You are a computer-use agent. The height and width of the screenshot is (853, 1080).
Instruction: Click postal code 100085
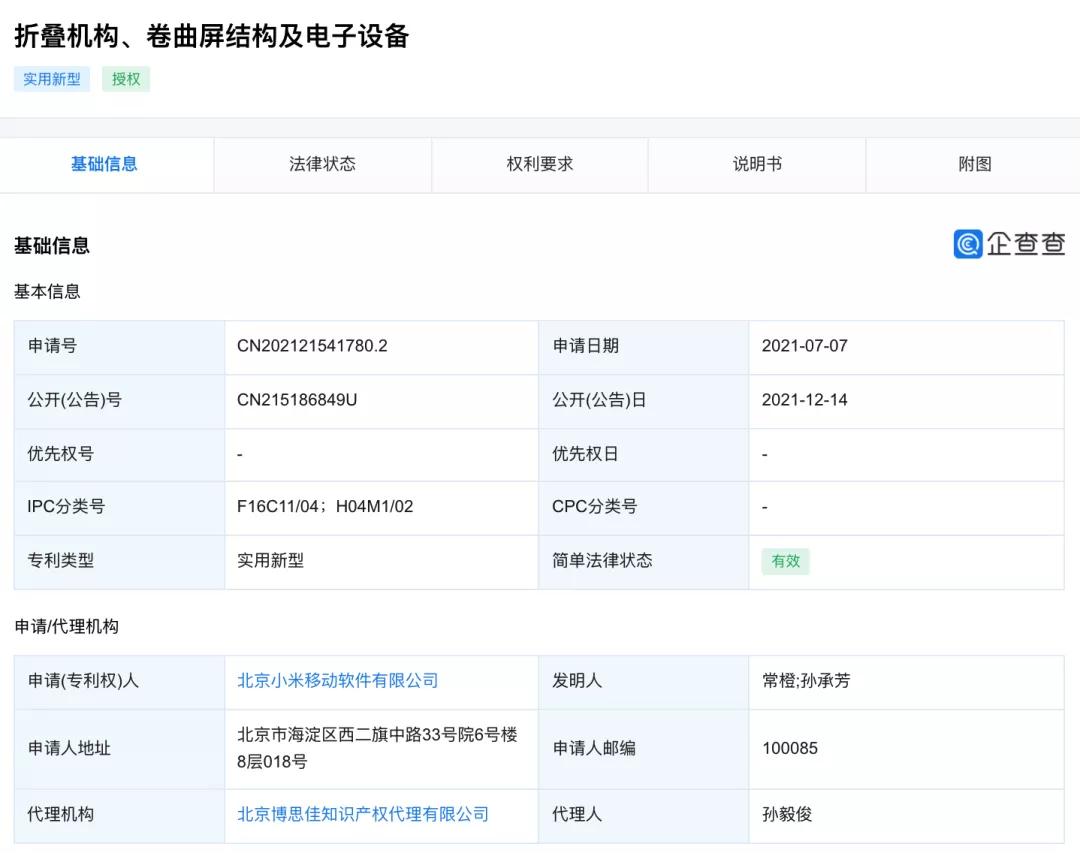(790, 748)
